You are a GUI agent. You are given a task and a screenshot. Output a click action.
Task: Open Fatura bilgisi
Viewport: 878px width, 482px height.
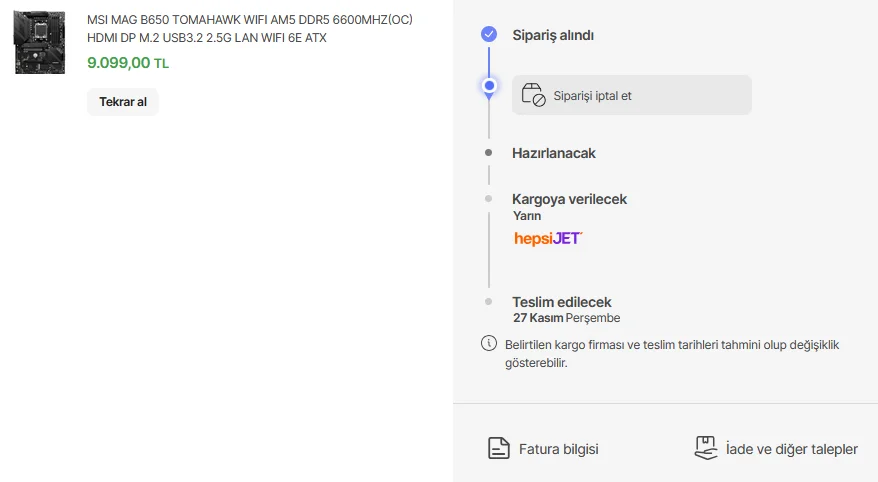pyautogui.click(x=543, y=449)
